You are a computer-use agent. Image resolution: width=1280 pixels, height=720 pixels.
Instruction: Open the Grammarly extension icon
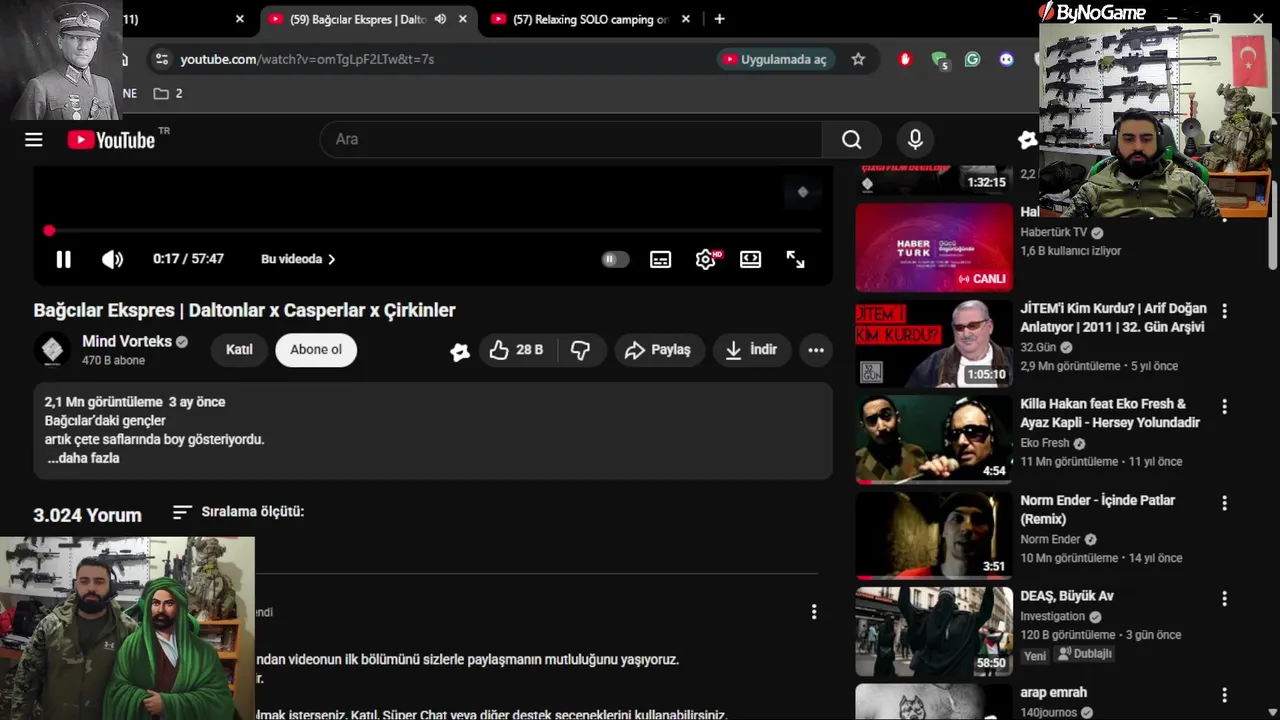click(x=972, y=59)
